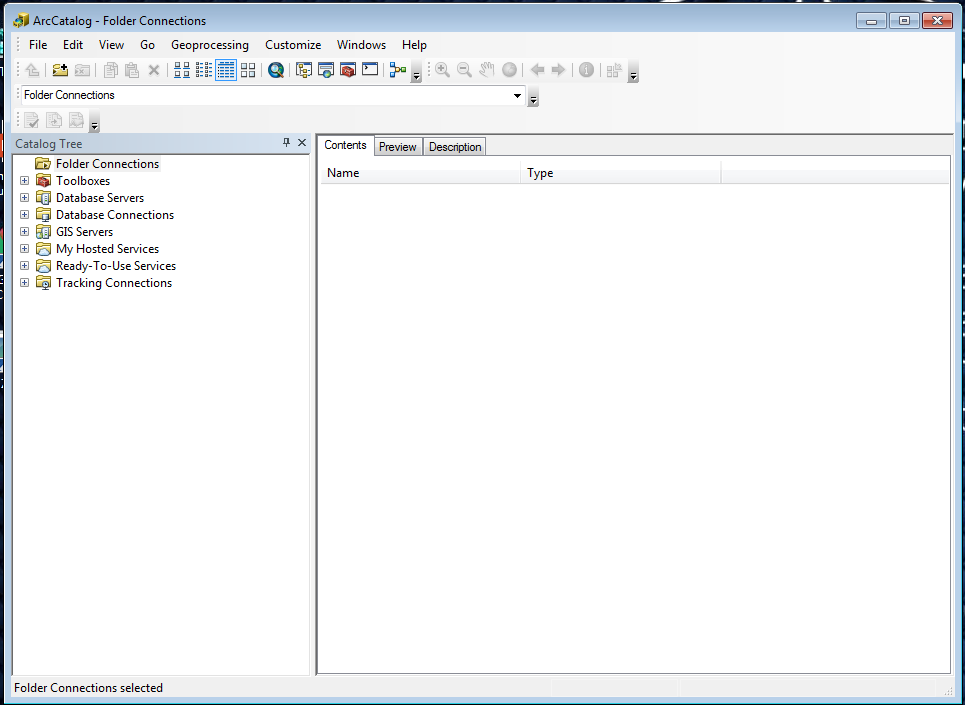
Task: Open the Edit menu
Action: pos(73,45)
